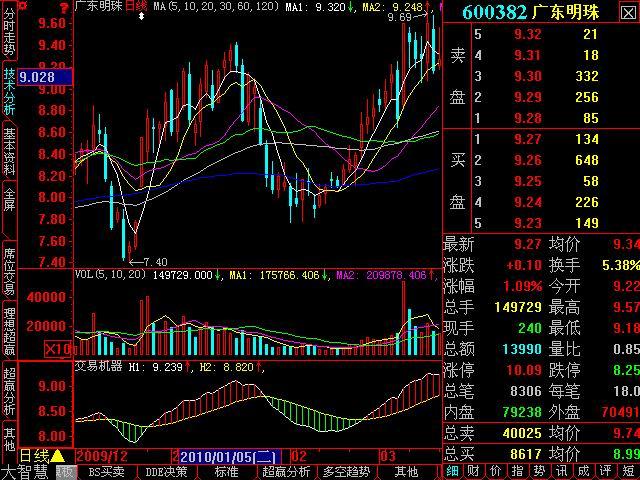Select the 细 detail tab
Image resolution: width=640 pixels, height=480 pixels.
(452, 471)
